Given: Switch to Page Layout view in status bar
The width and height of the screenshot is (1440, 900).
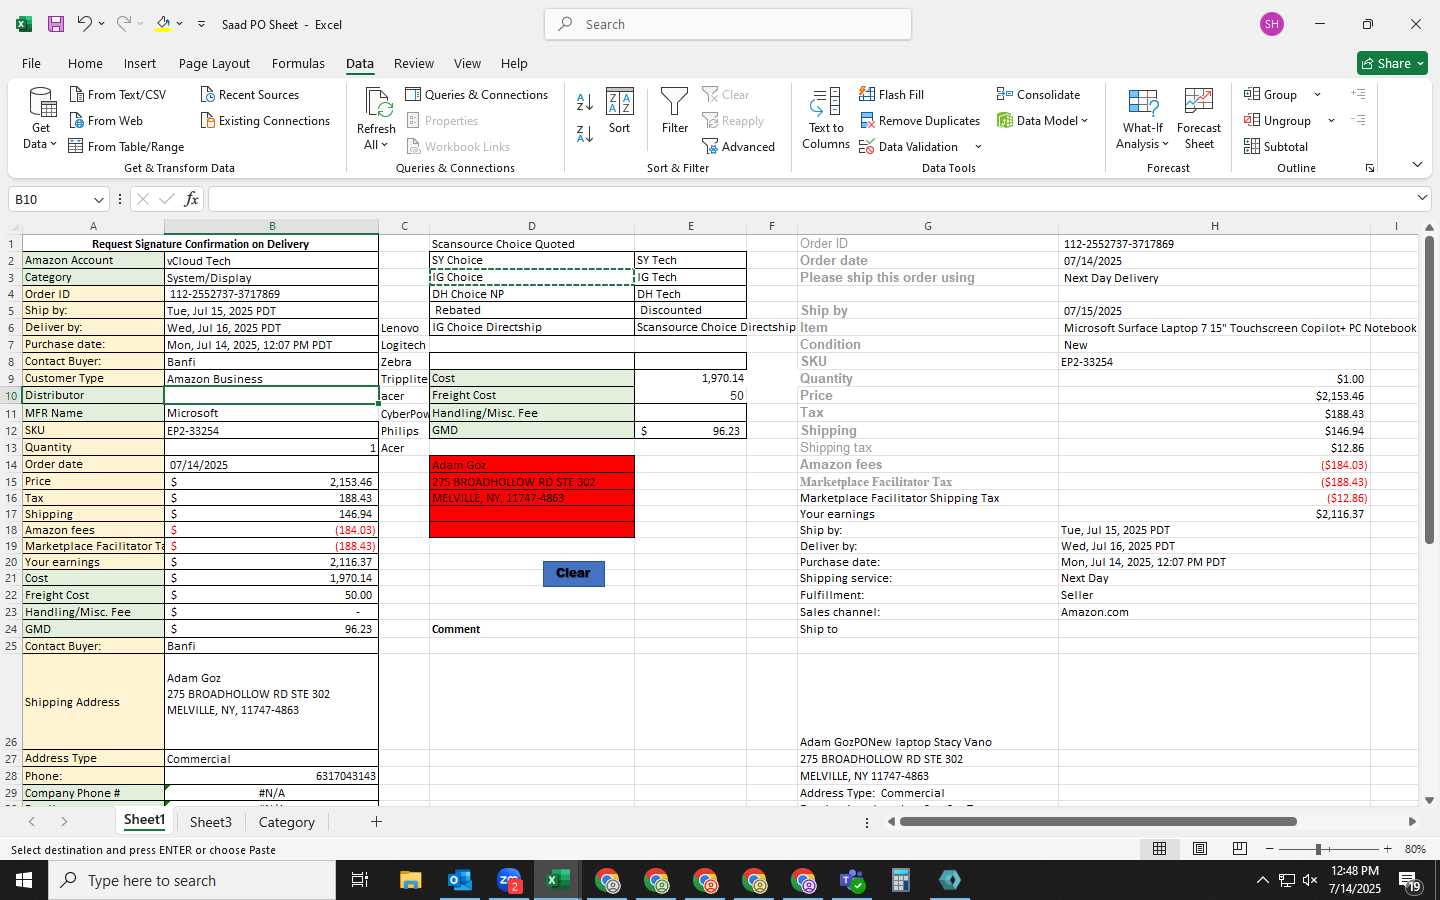Looking at the screenshot, I should point(1199,849).
